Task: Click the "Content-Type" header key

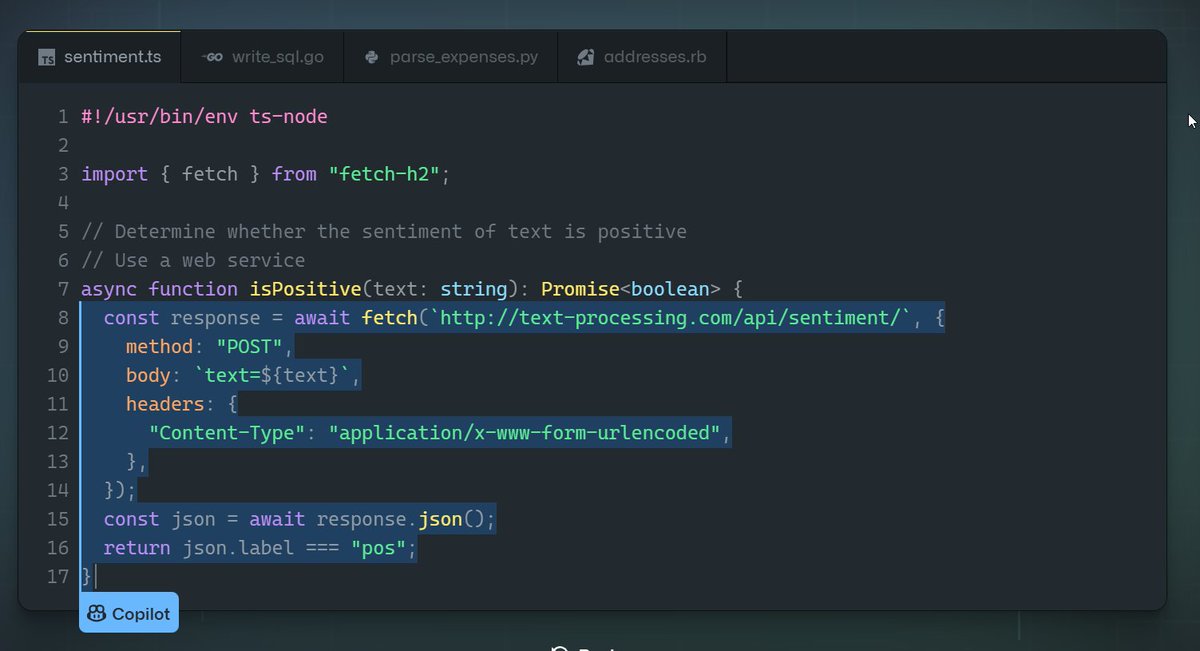Action: pyautogui.click(x=227, y=433)
